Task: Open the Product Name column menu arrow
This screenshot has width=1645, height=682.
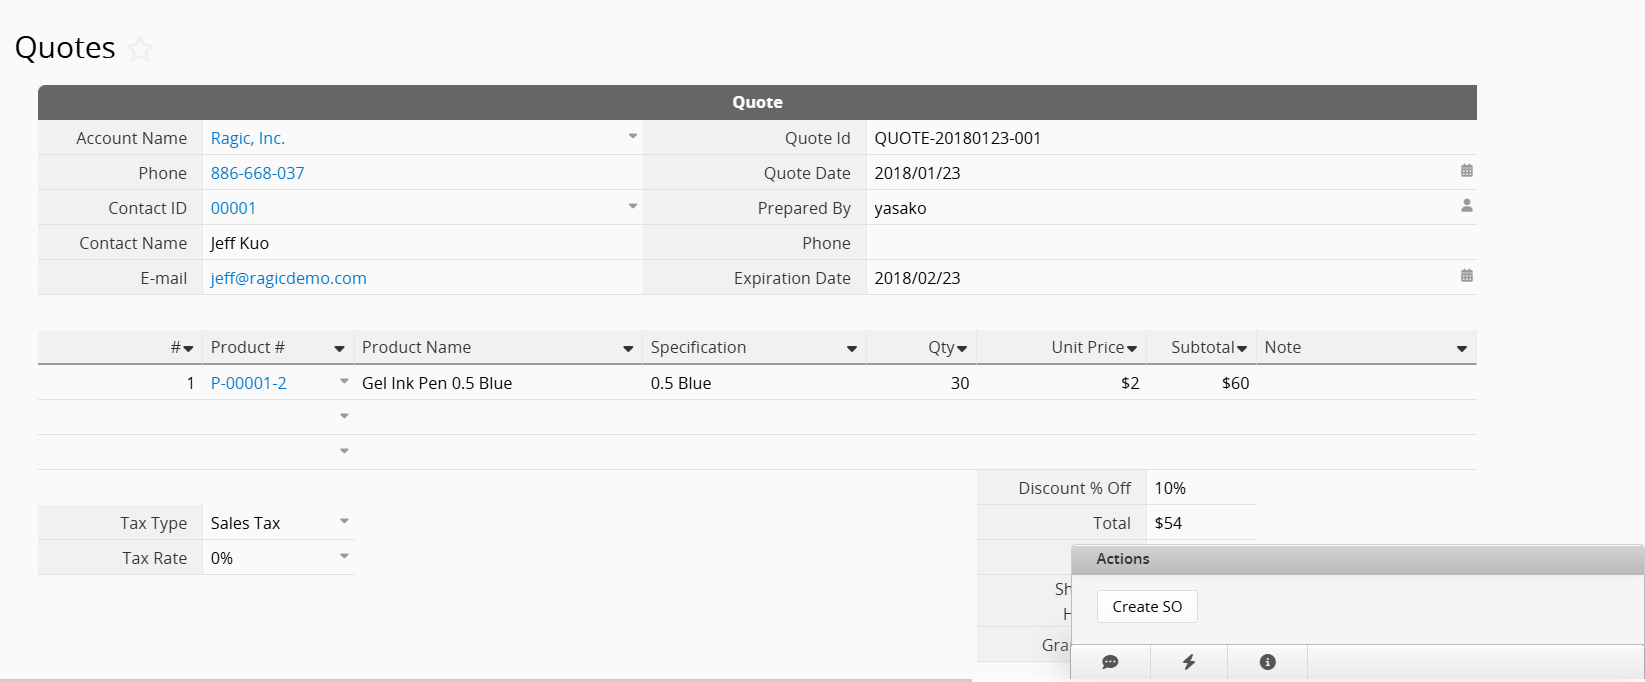Action: pos(628,349)
